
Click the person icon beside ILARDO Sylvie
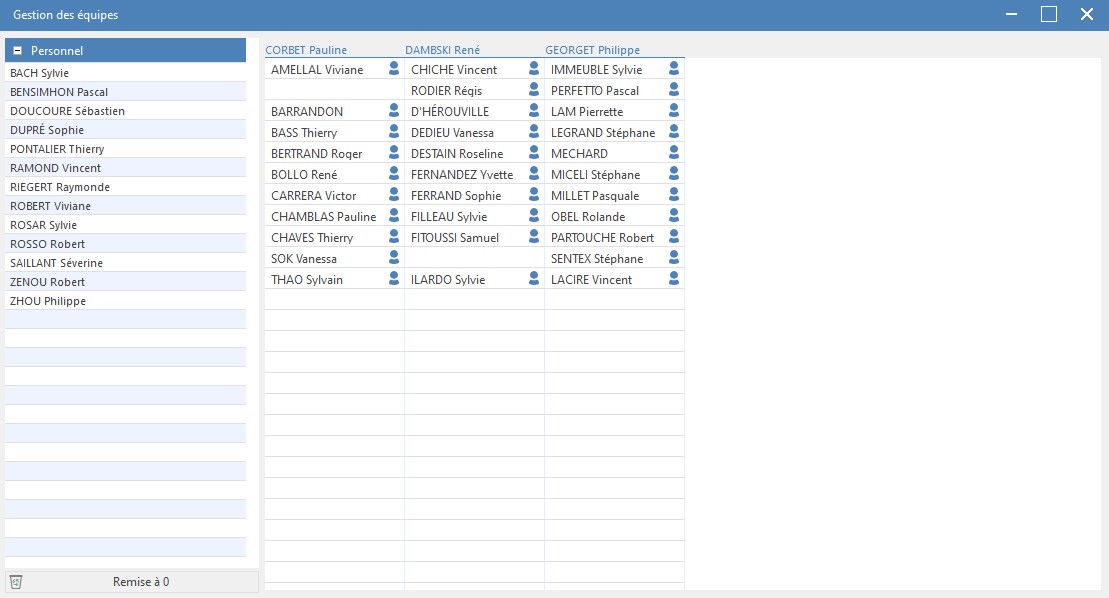[534, 279]
